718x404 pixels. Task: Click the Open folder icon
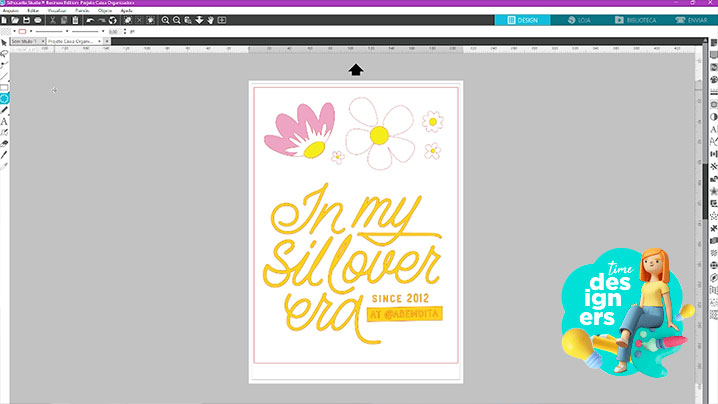tap(17, 20)
